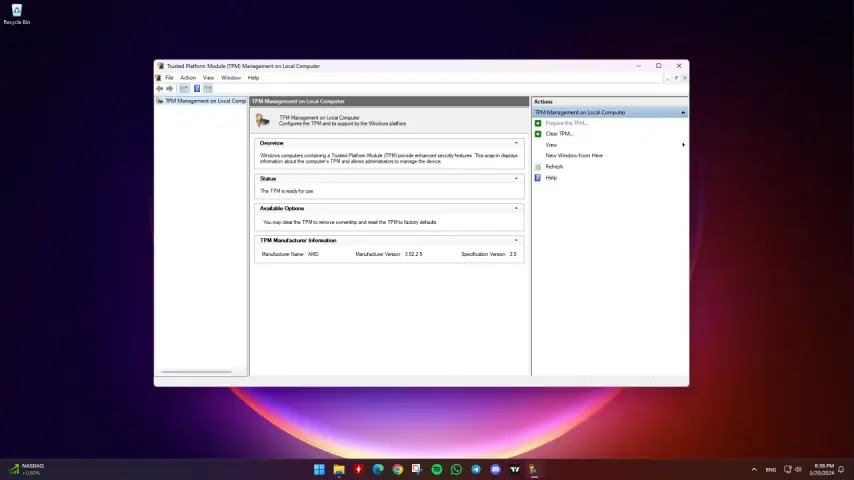Image resolution: width=854 pixels, height=480 pixels.
Task: Click the console tree horizontal scrollbar
Action: pyautogui.click(x=197, y=372)
